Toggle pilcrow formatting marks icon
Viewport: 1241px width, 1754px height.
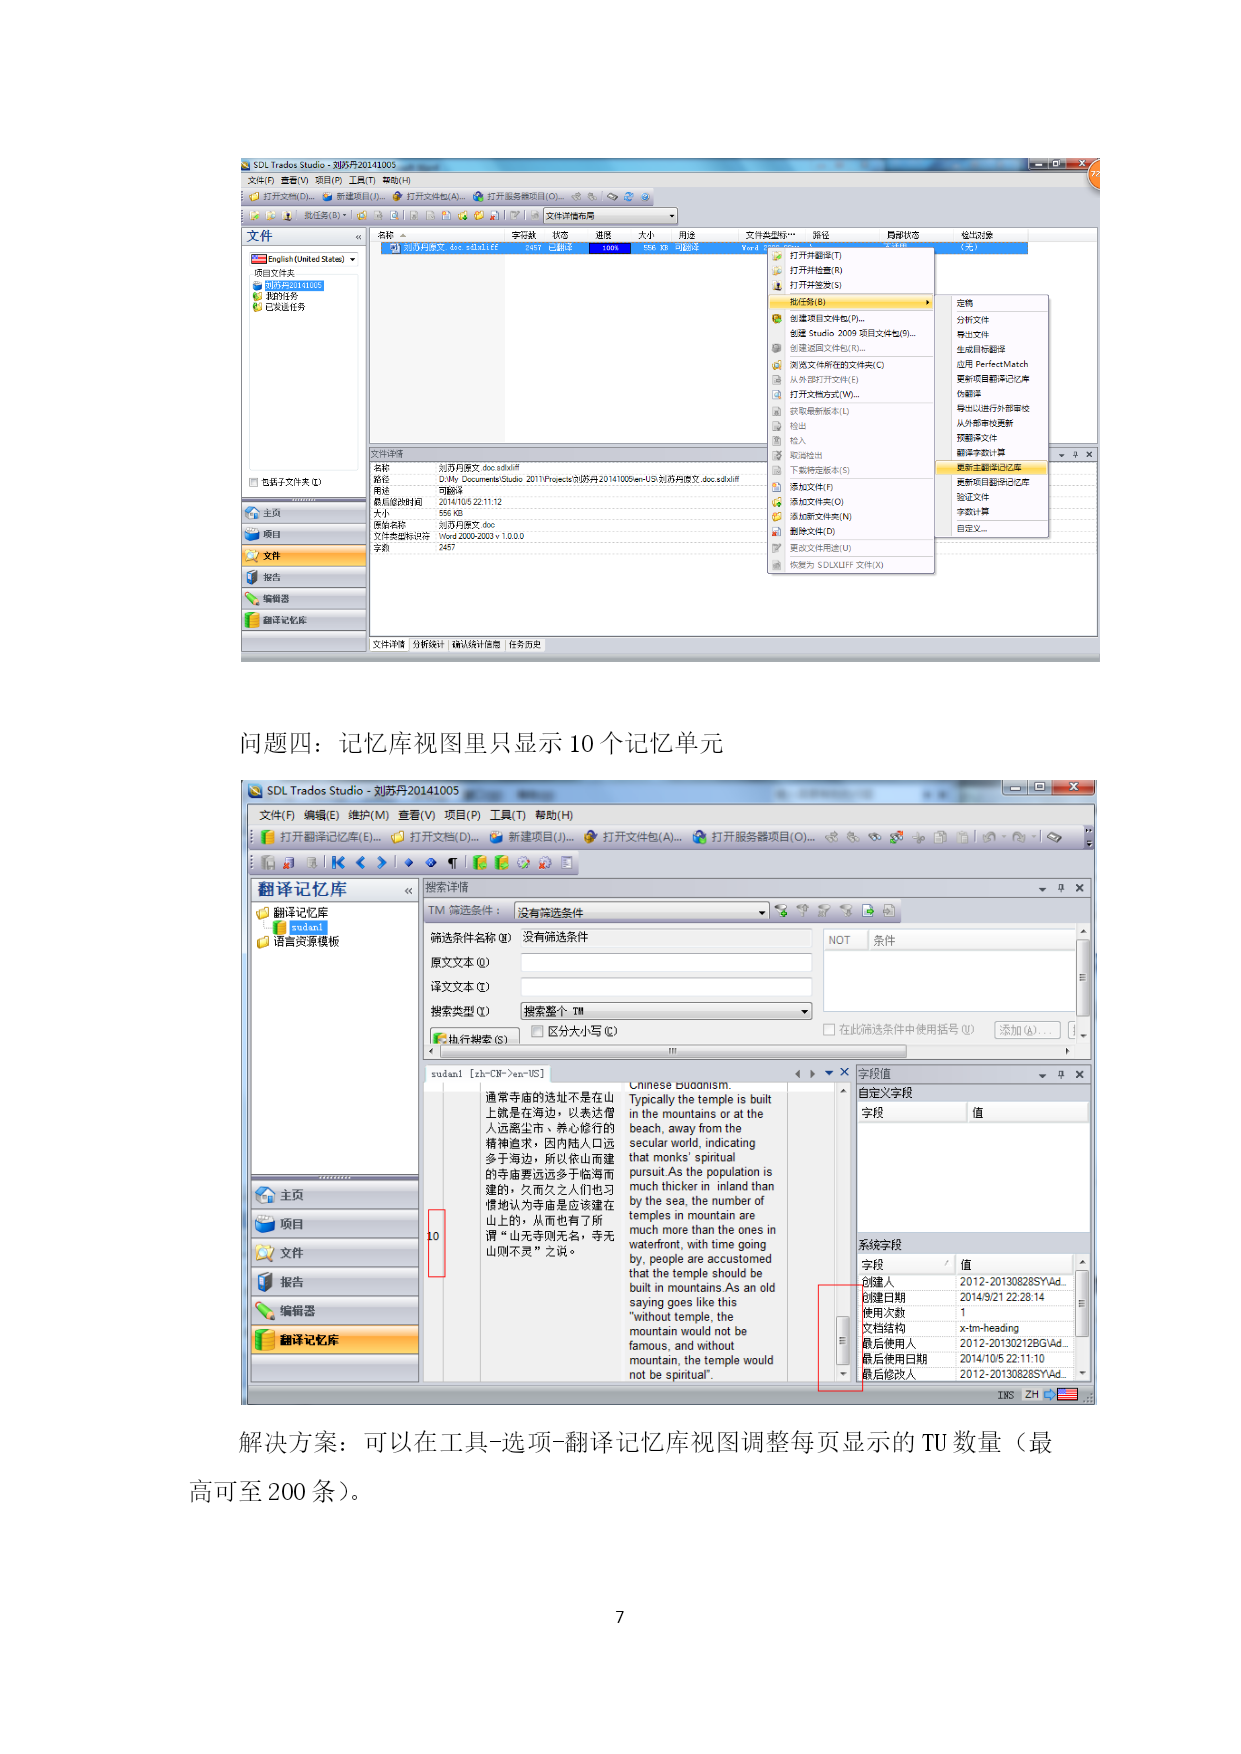[452, 863]
